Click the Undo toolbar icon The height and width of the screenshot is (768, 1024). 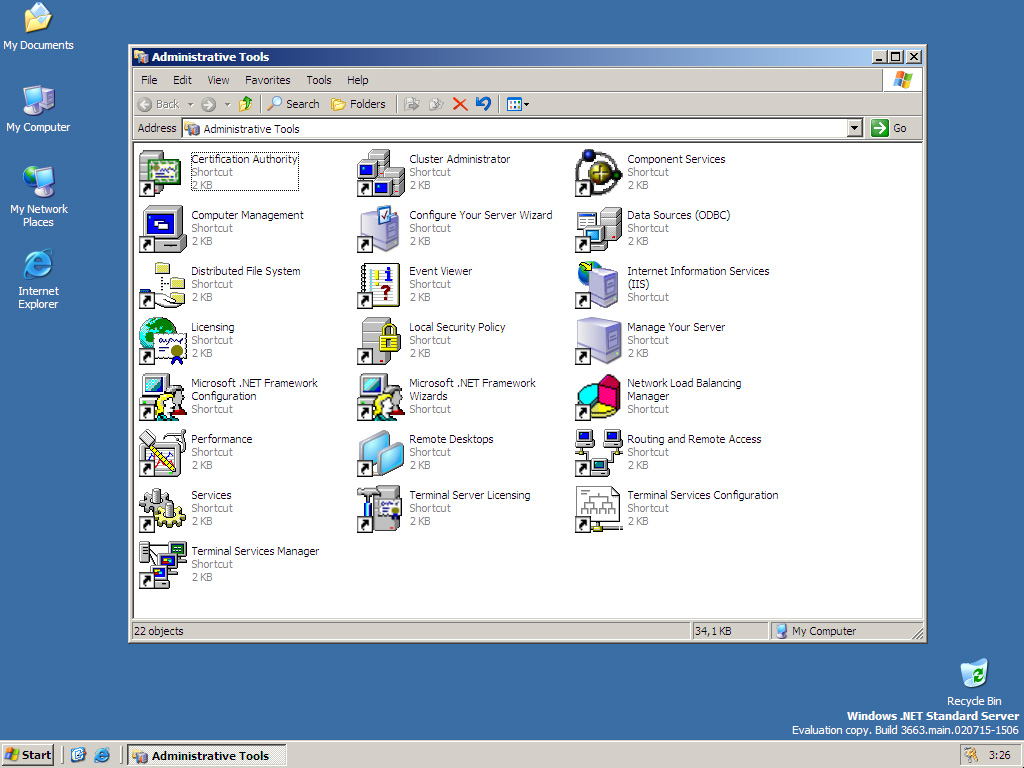tap(484, 104)
